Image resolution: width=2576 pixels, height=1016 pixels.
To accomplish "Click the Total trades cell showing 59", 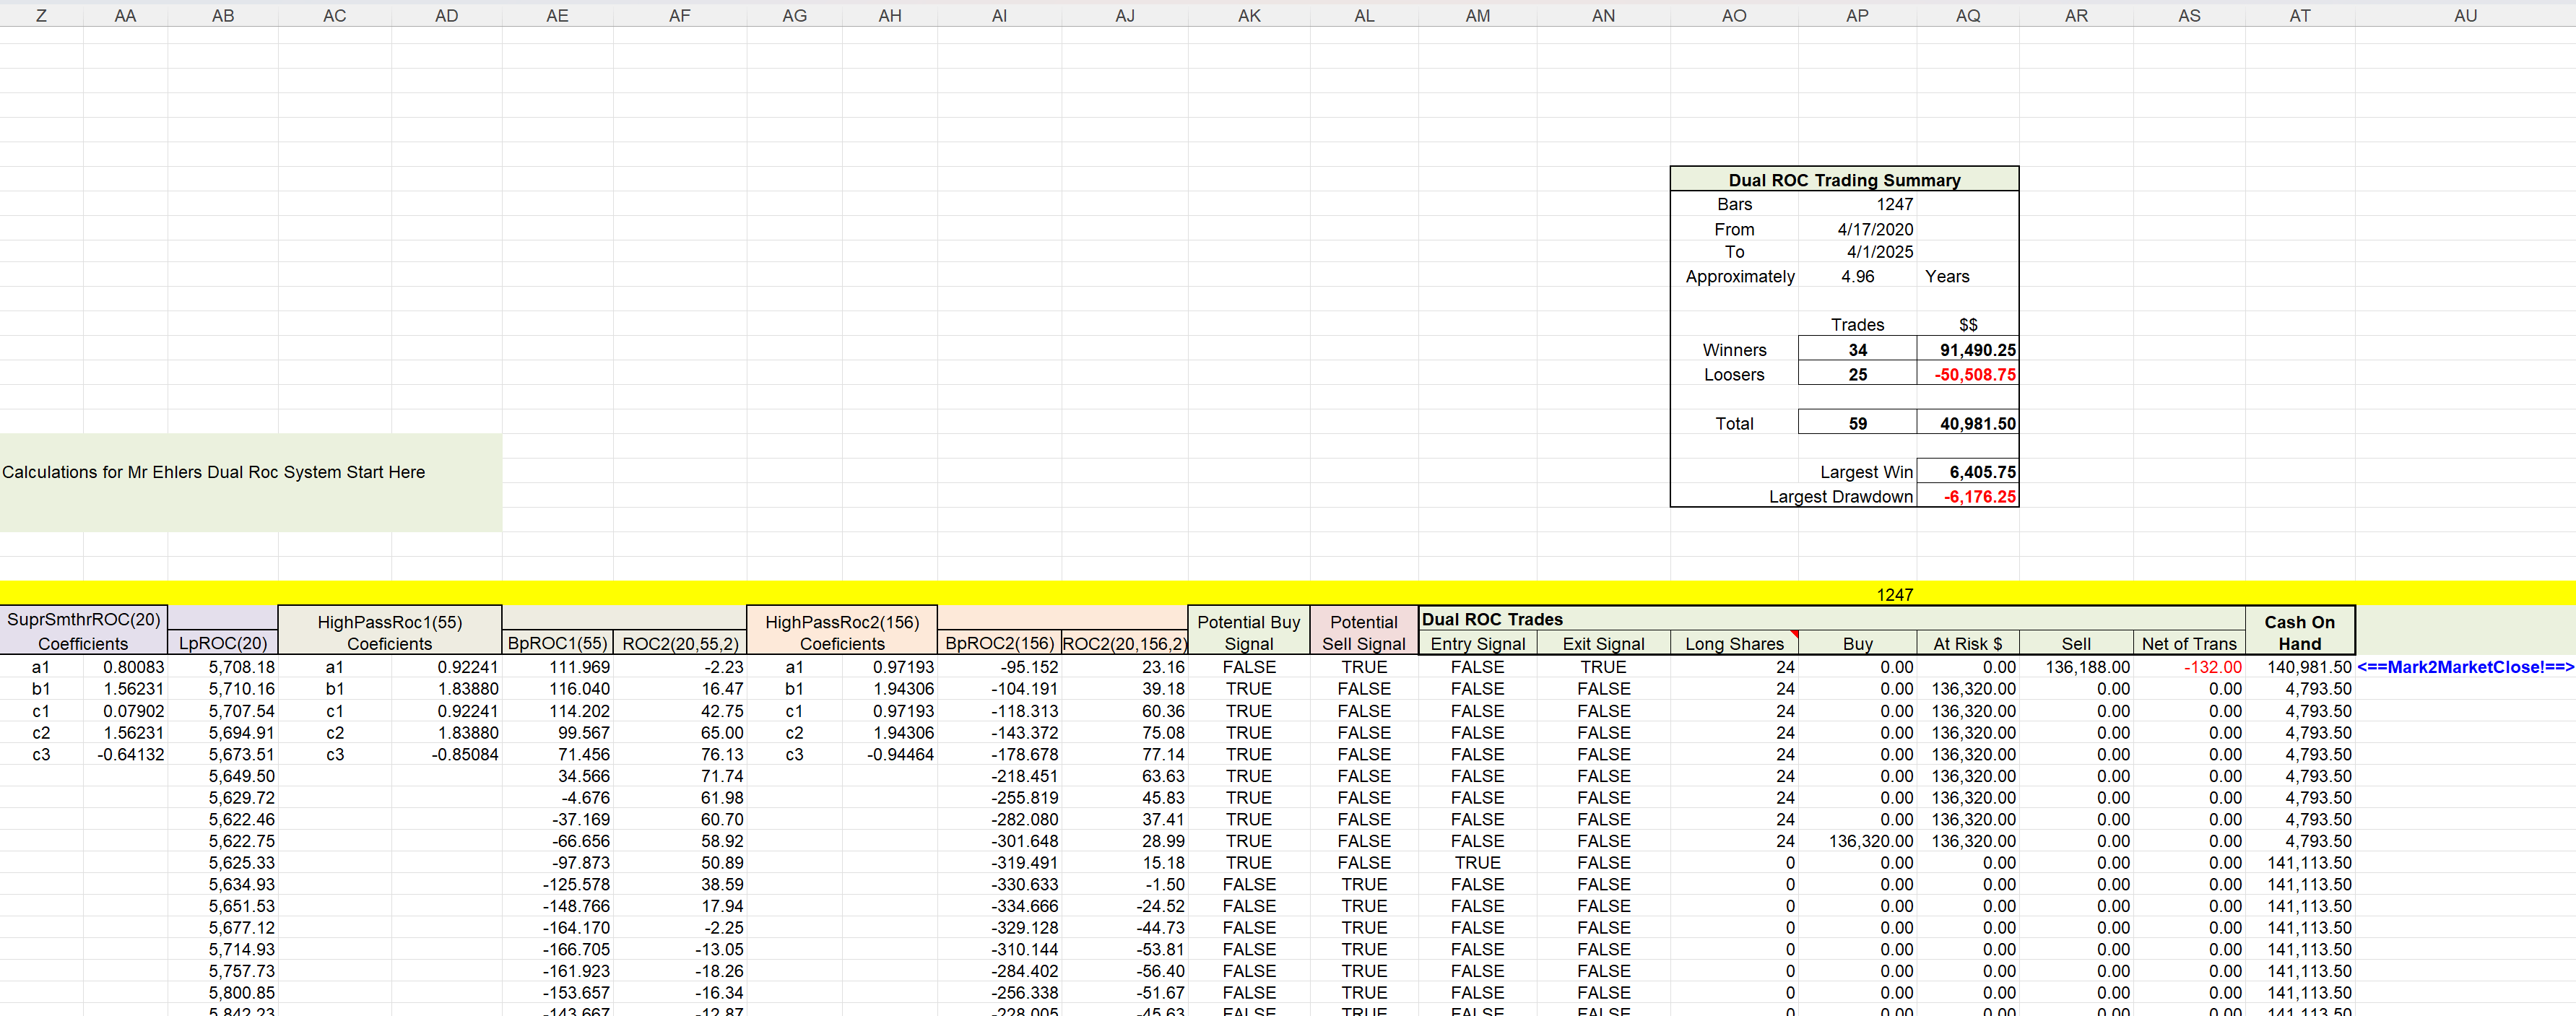I will 1857,422.
